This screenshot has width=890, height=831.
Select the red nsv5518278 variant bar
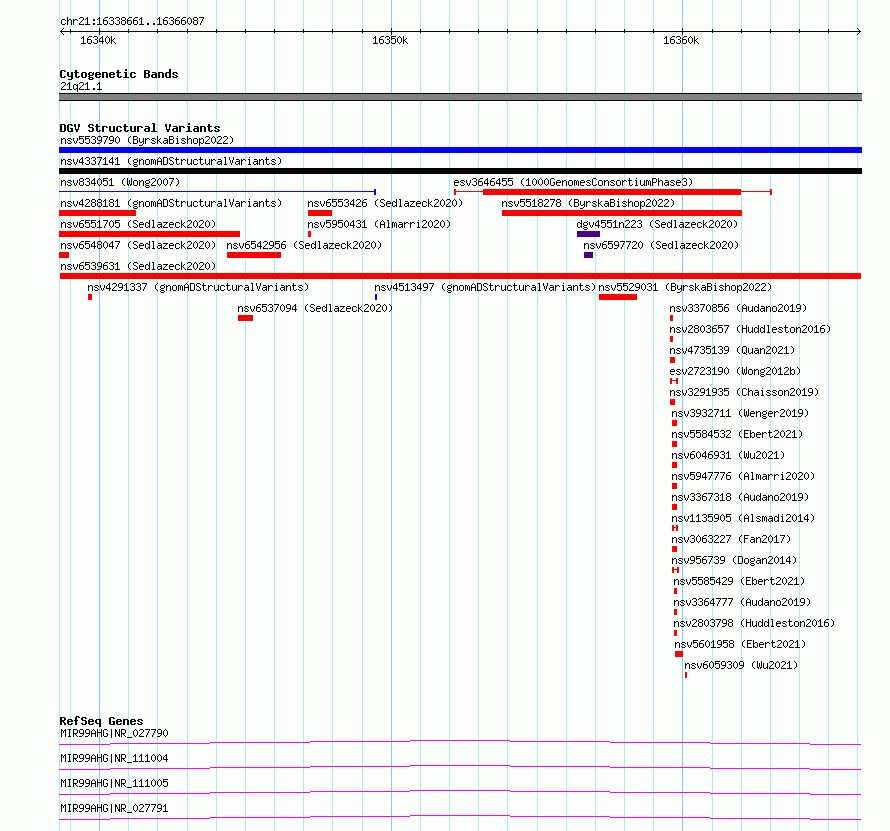tap(622, 213)
